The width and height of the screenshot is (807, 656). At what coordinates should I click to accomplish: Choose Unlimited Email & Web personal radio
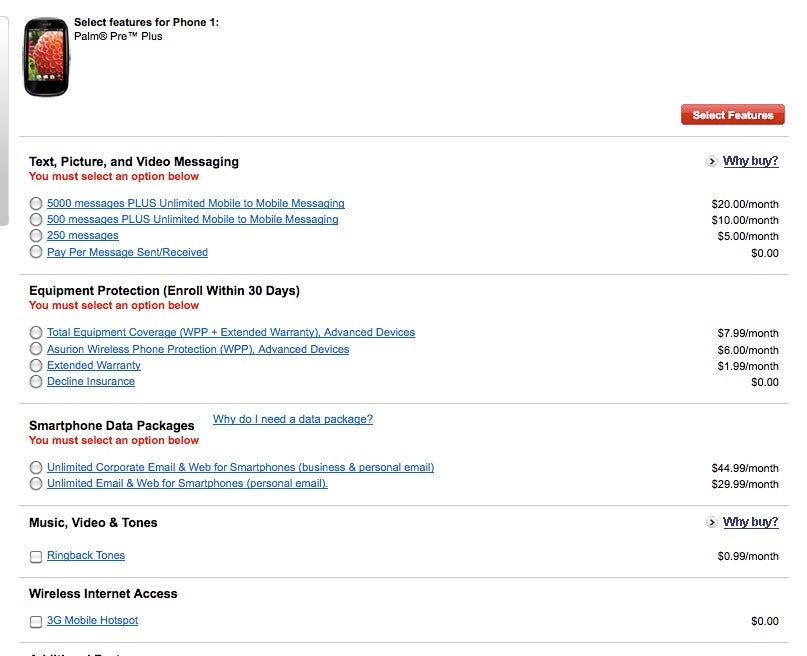click(x=36, y=484)
